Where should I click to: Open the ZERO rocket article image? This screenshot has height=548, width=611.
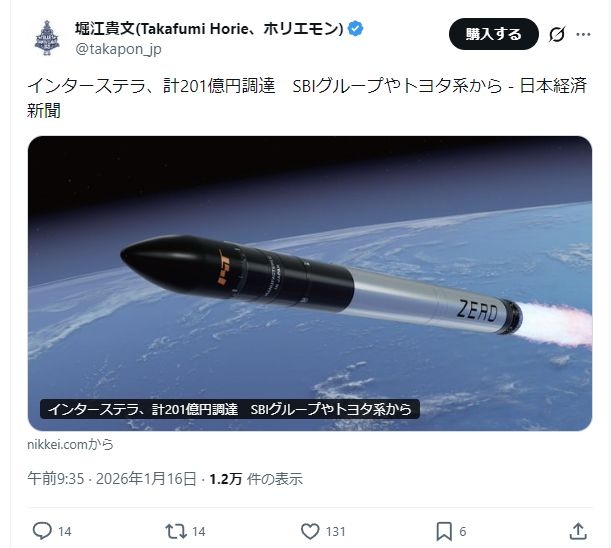click(310, 283)
